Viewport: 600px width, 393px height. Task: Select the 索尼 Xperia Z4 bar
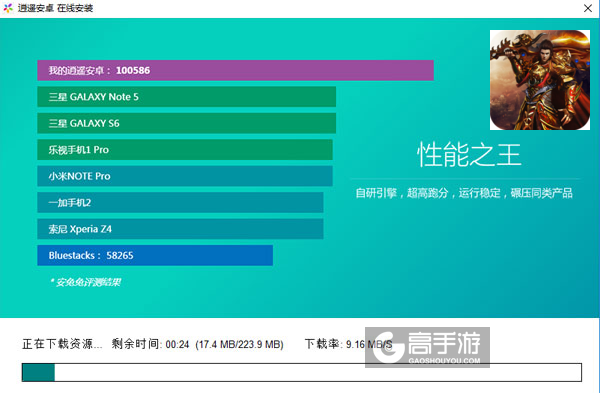pyautogui.click(x=180, y=229)
